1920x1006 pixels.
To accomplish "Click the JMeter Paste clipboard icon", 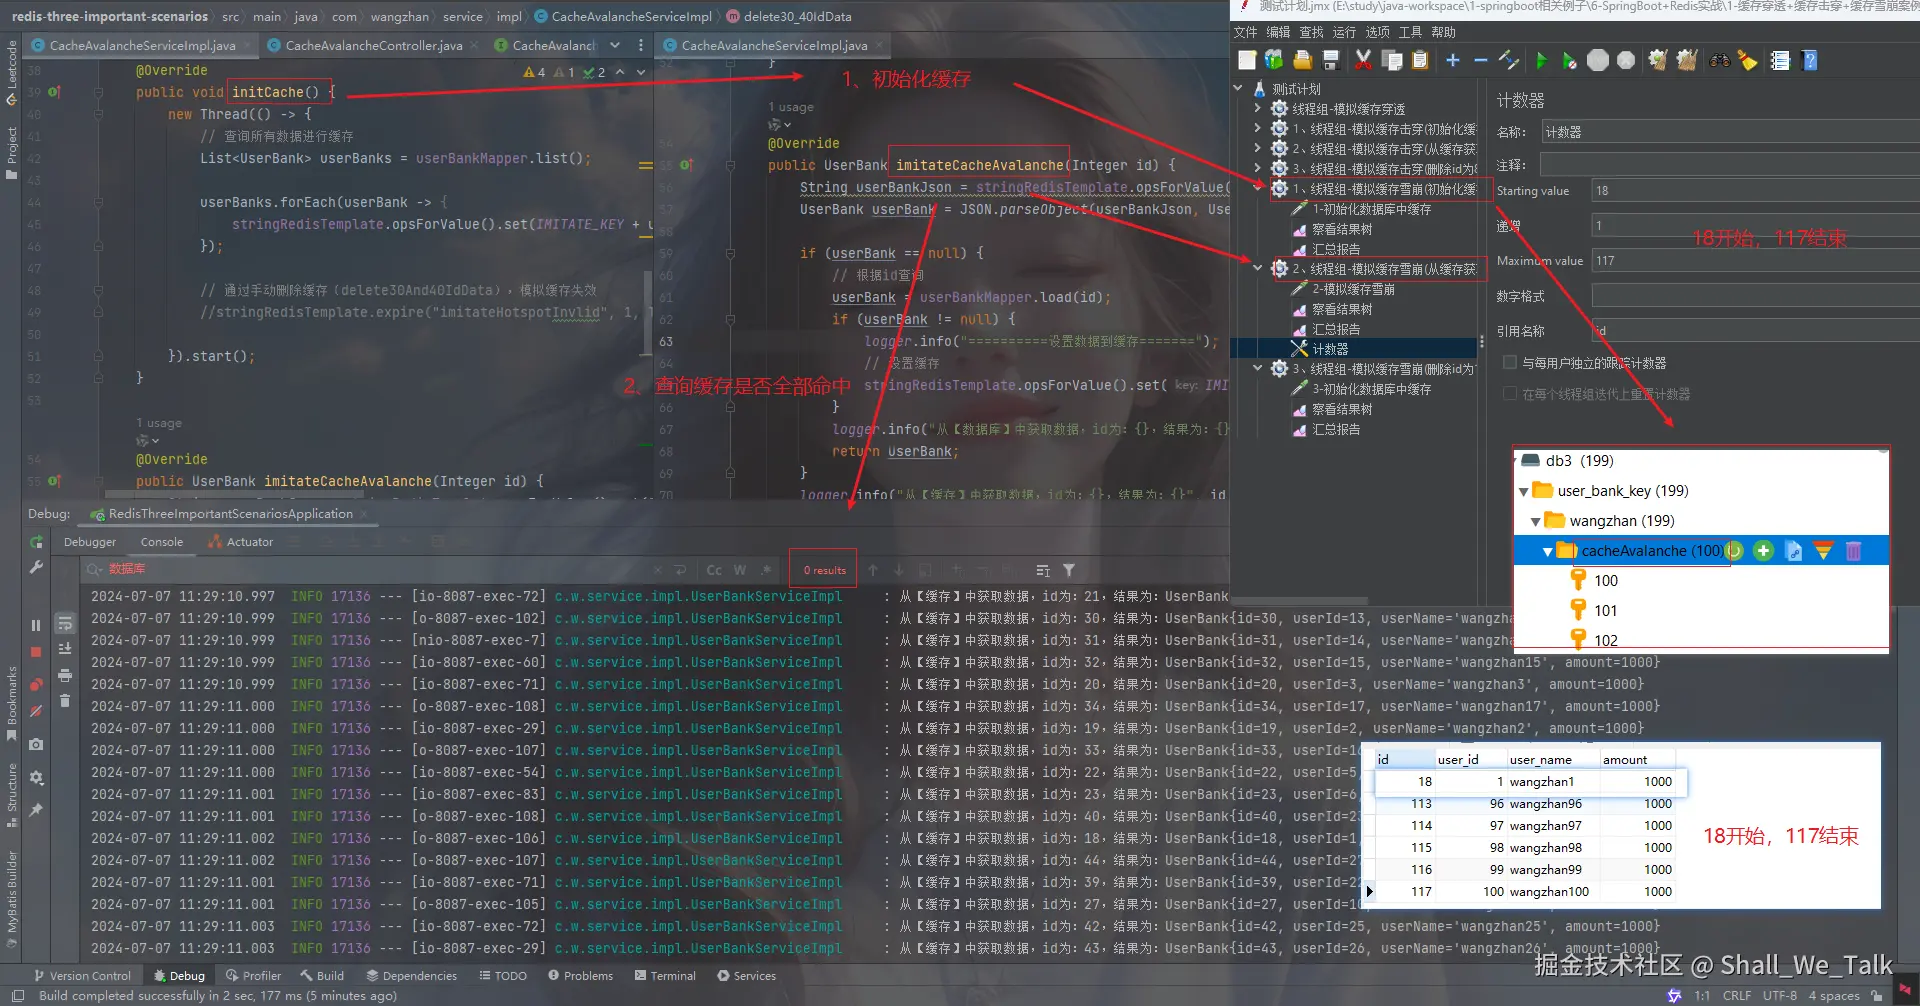I will pos(1419,60).
